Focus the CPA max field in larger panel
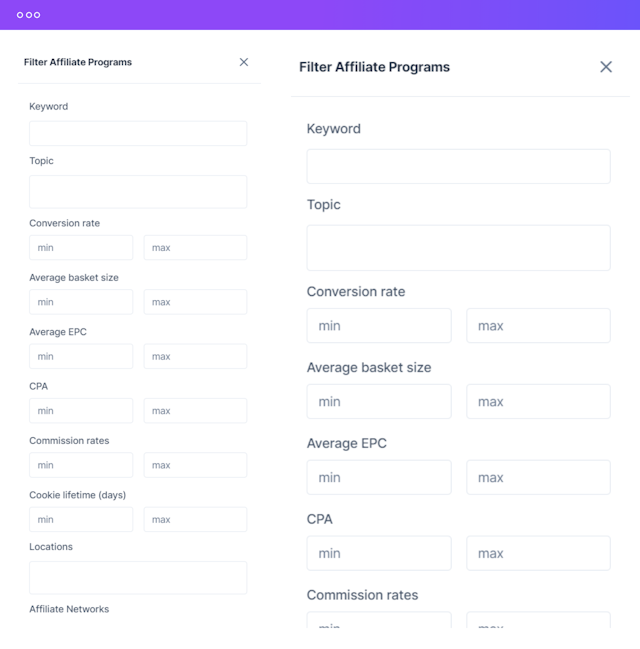 pyautogui.click(x=538, y=553)
